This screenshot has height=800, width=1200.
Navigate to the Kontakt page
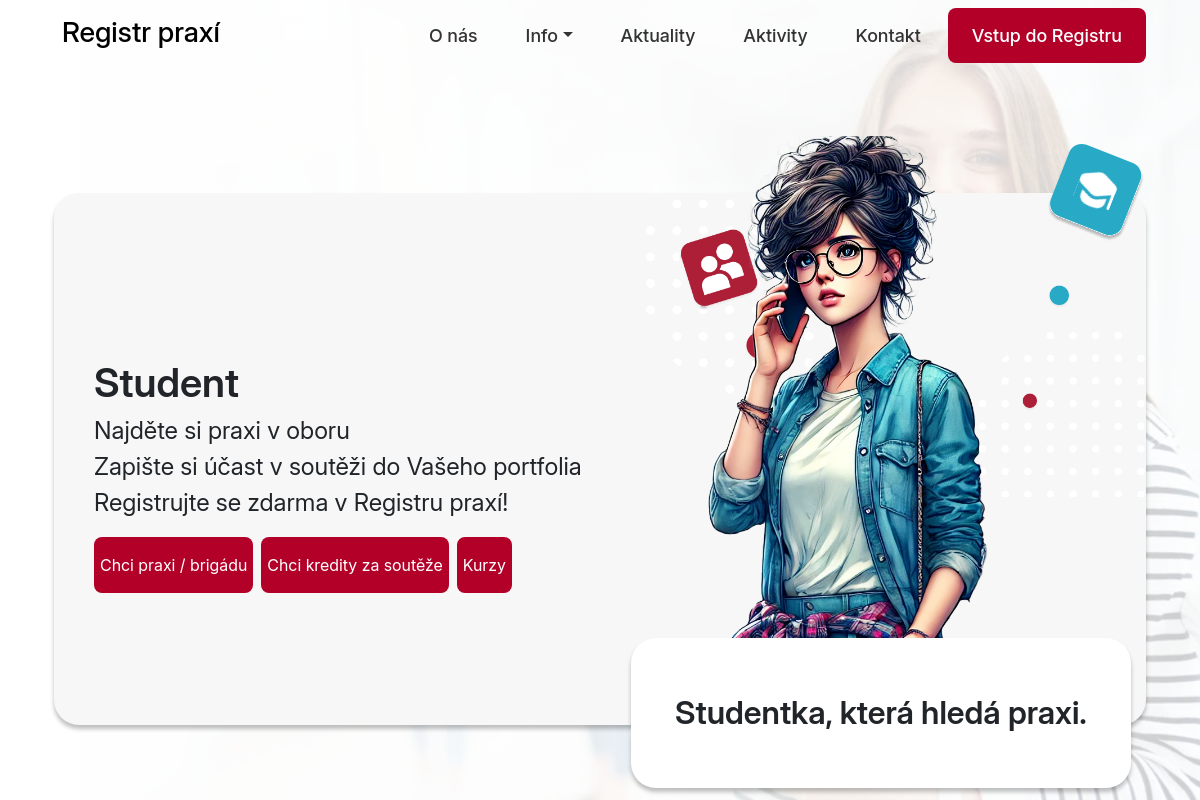[x=888, y=36]
